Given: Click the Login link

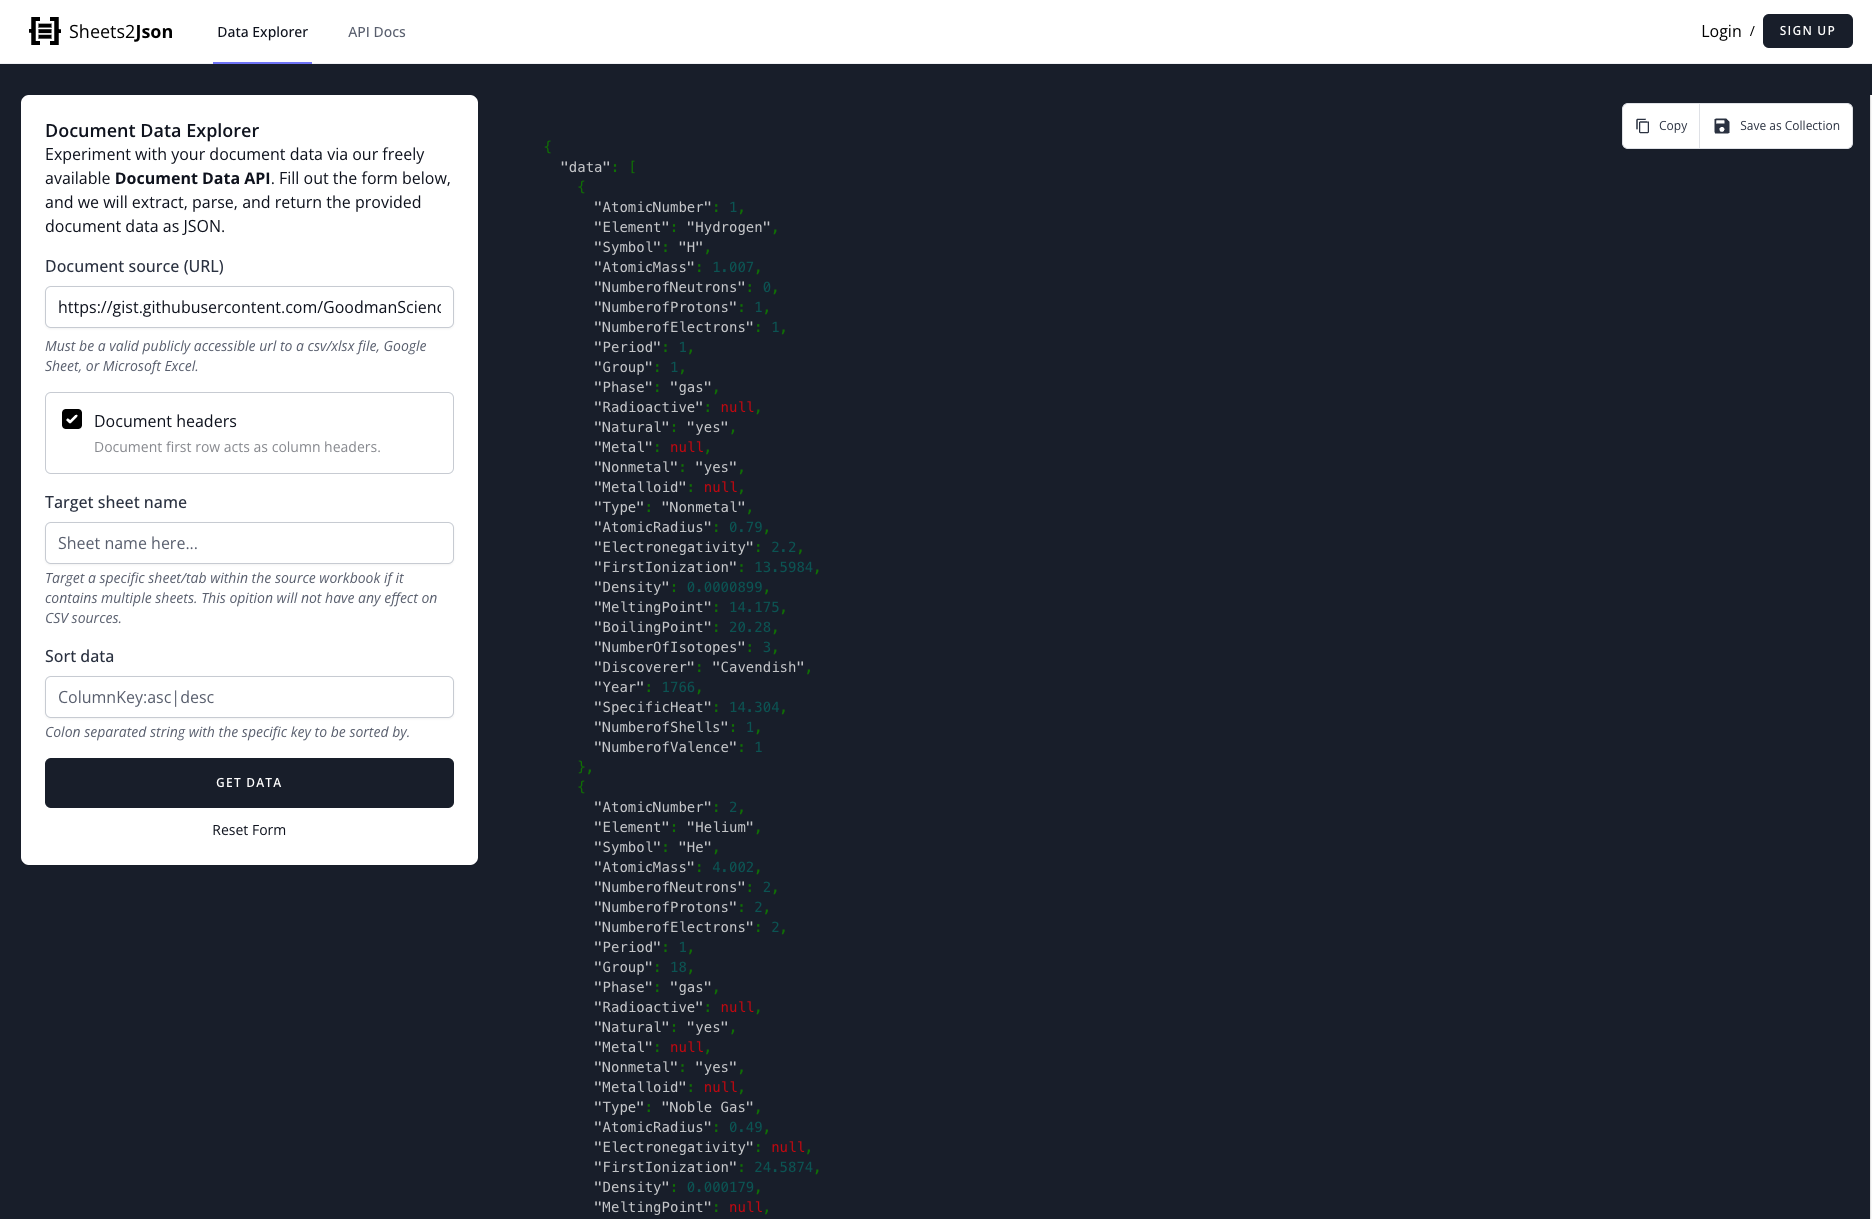Looking at the screenshot, I should click(x=1720, y=30).
